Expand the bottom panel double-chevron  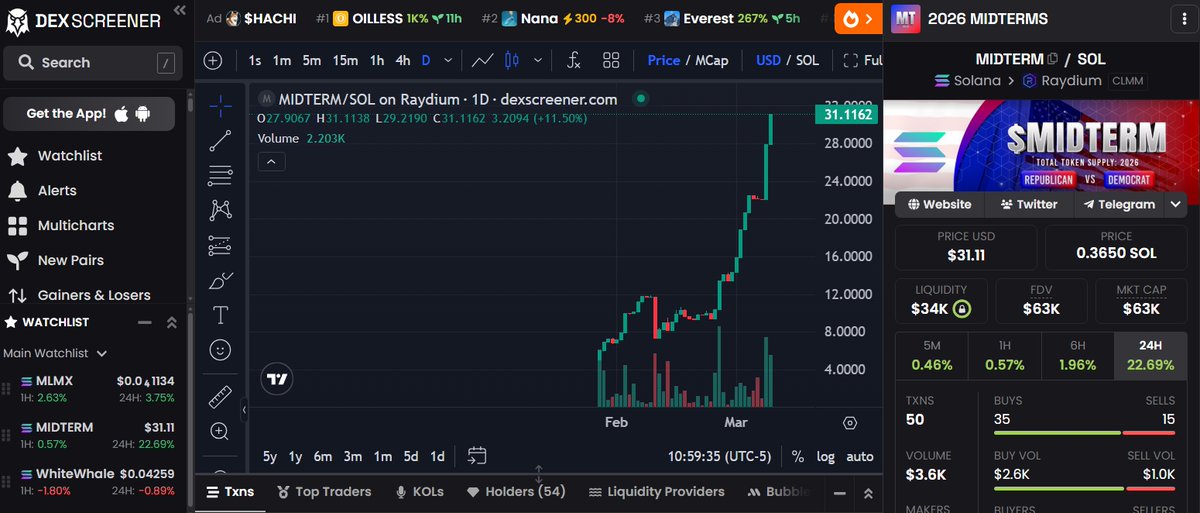[869, 494]
